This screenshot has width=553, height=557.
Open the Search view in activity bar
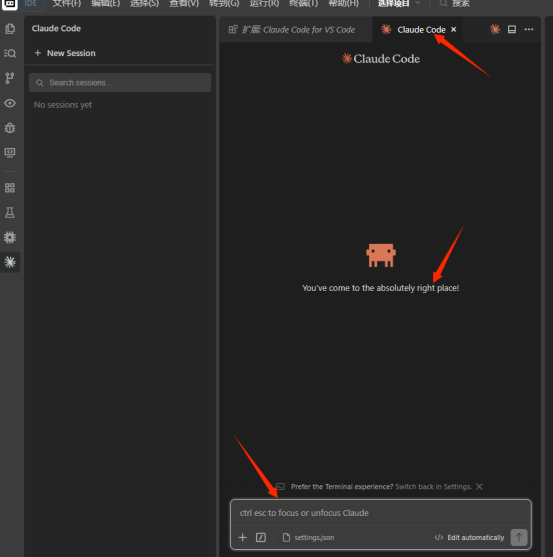[x=10, y=53]
